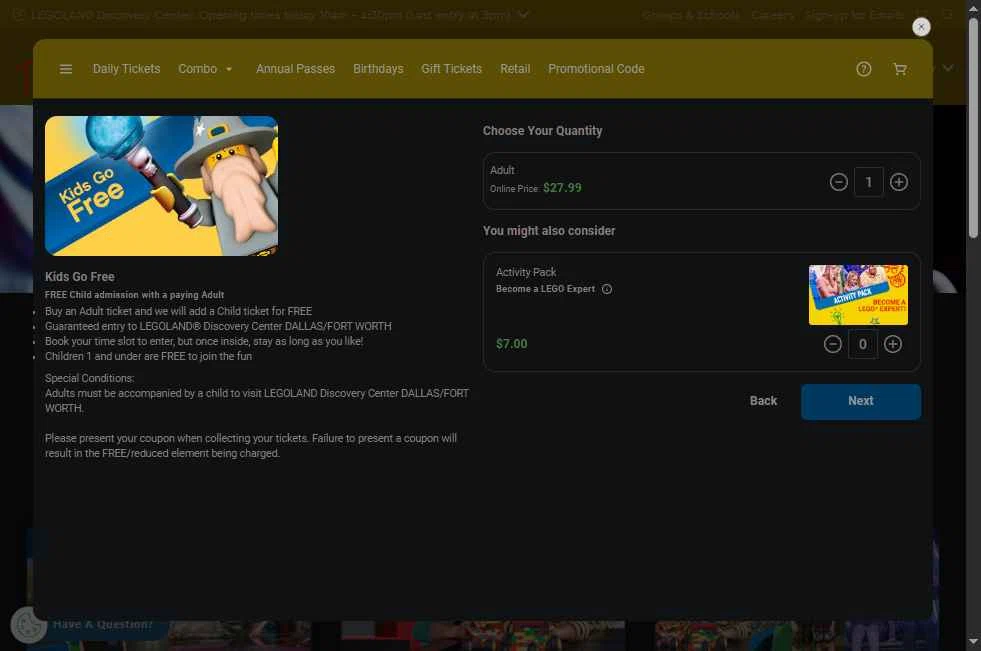The image size is (981, 651).
Task: Open the Kids Go Free image
Action: 161,186
